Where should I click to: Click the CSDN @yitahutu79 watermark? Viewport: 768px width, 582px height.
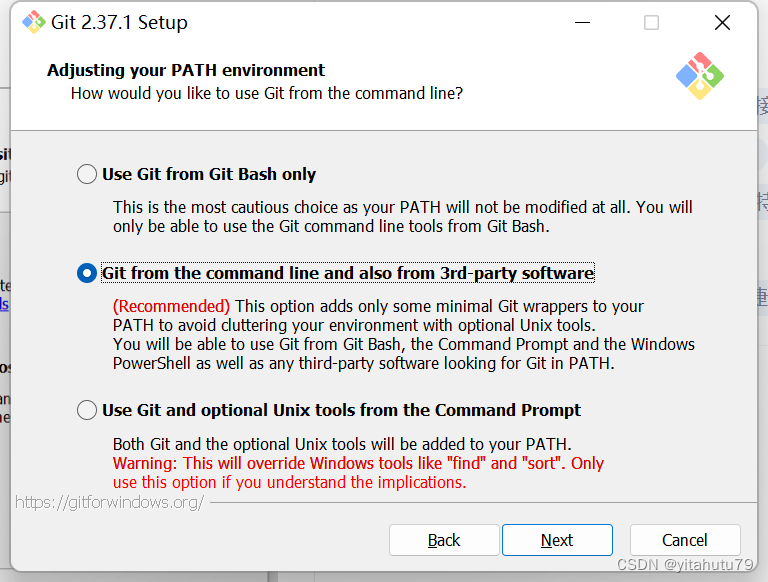click(x=684, y=565)
